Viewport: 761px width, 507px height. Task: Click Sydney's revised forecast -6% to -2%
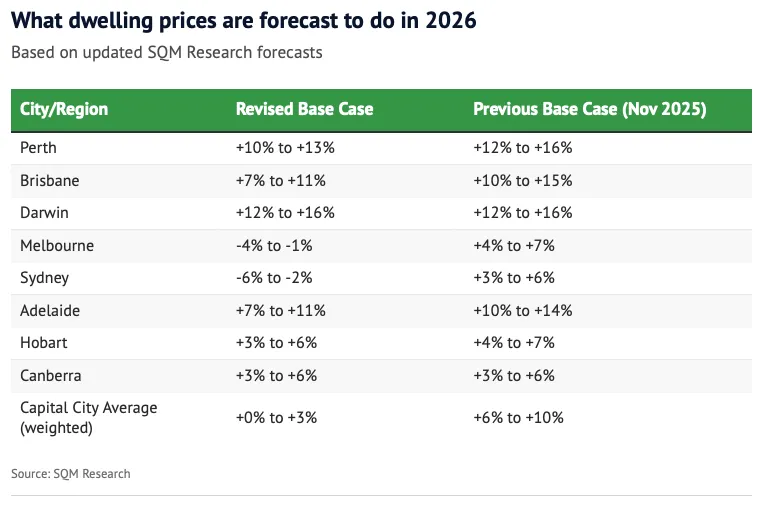tap(276, 277)
